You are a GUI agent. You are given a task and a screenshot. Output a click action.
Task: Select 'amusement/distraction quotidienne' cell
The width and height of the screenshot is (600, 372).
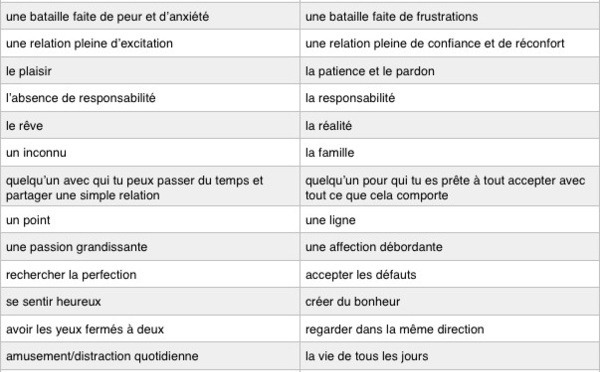(x=150, y=356)
